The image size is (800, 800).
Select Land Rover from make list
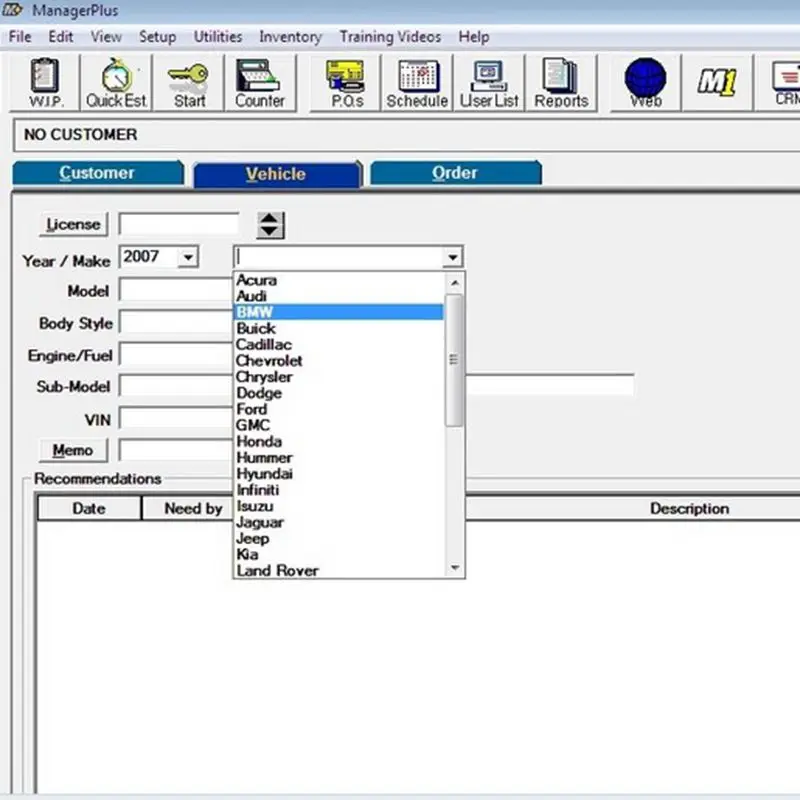[x=339, y=571]
